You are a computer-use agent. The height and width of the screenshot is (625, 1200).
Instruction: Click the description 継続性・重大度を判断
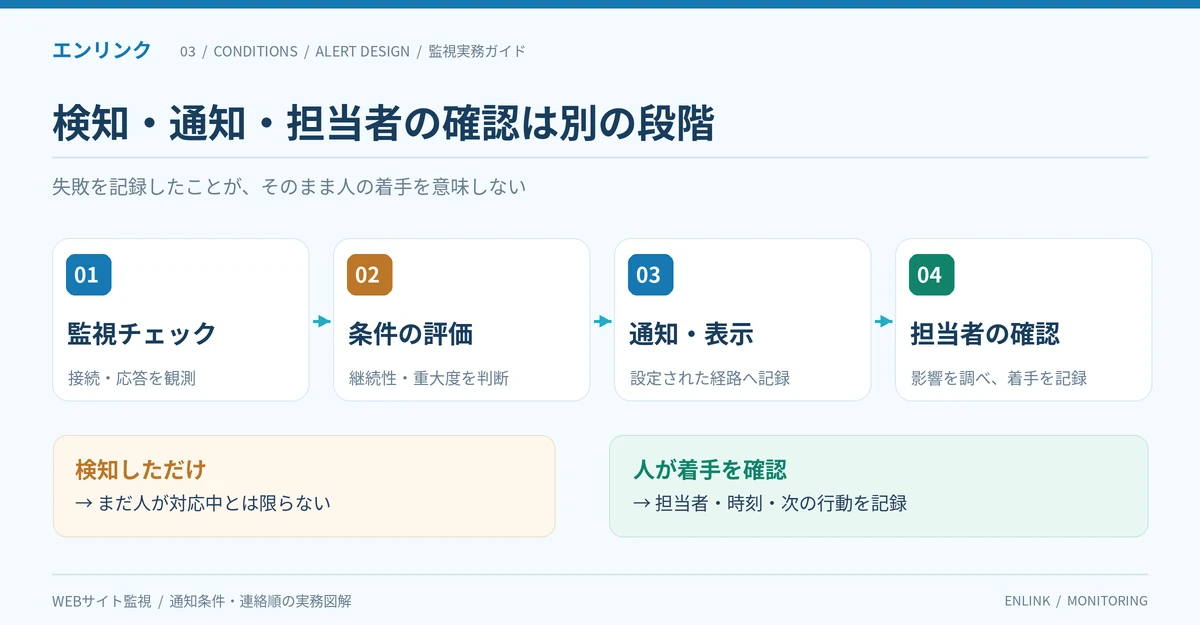(429, 378)
